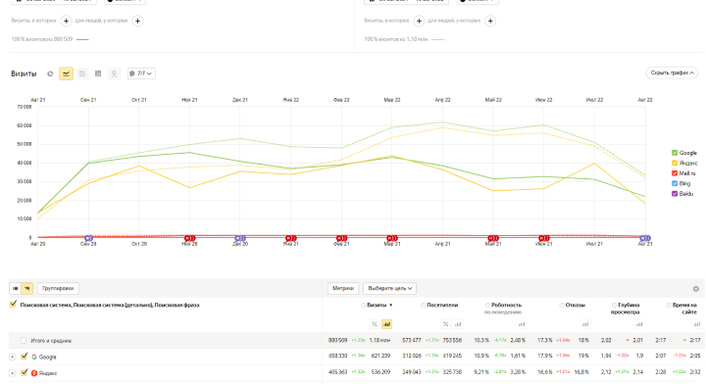Open Метрики selection
Image resolution: width=706 pixels, height=384 pixels.
[343, 288]
